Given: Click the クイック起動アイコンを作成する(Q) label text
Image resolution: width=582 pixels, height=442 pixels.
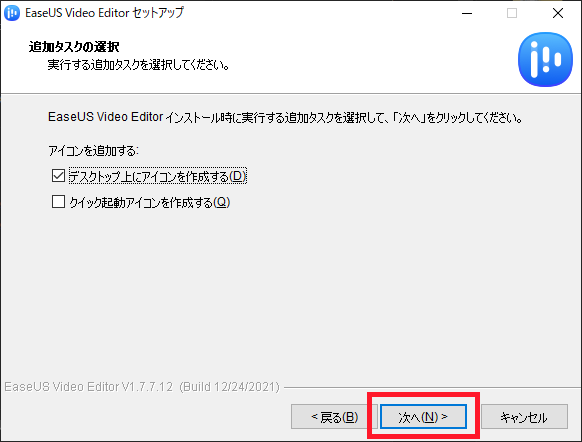Looking at the screenshot, I should click(x=150, y=202).
